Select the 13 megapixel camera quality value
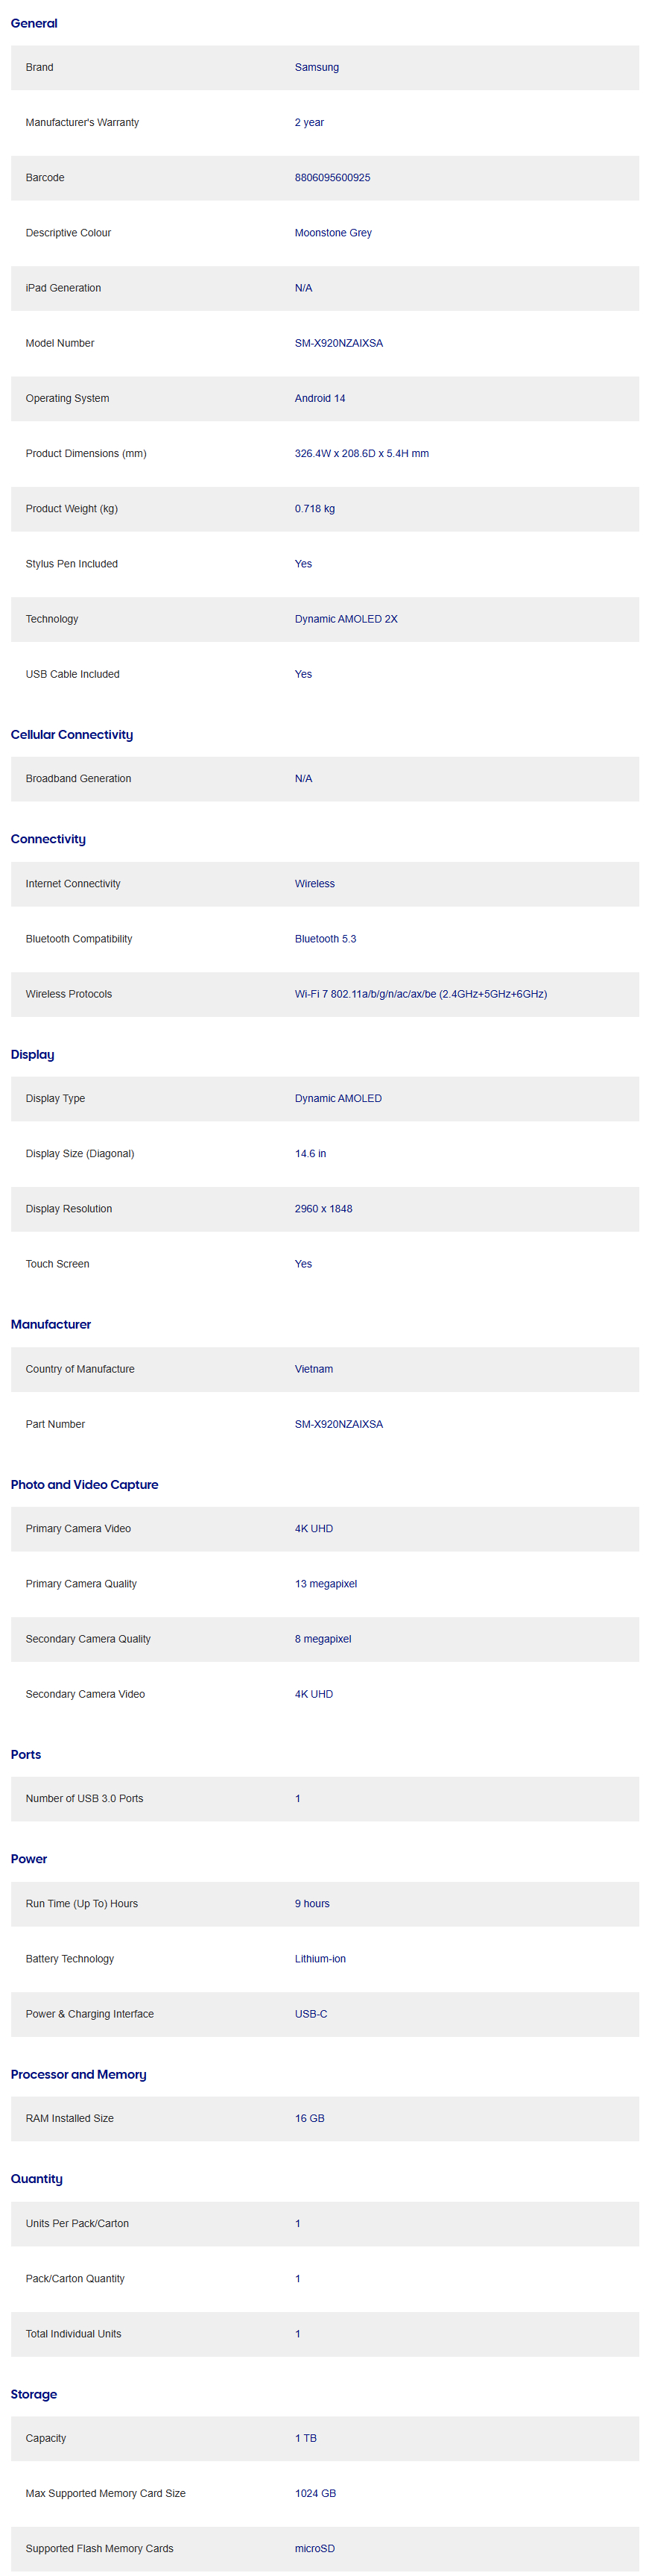This screenshot has width=646, height=2576. [x=325, y=1584]
